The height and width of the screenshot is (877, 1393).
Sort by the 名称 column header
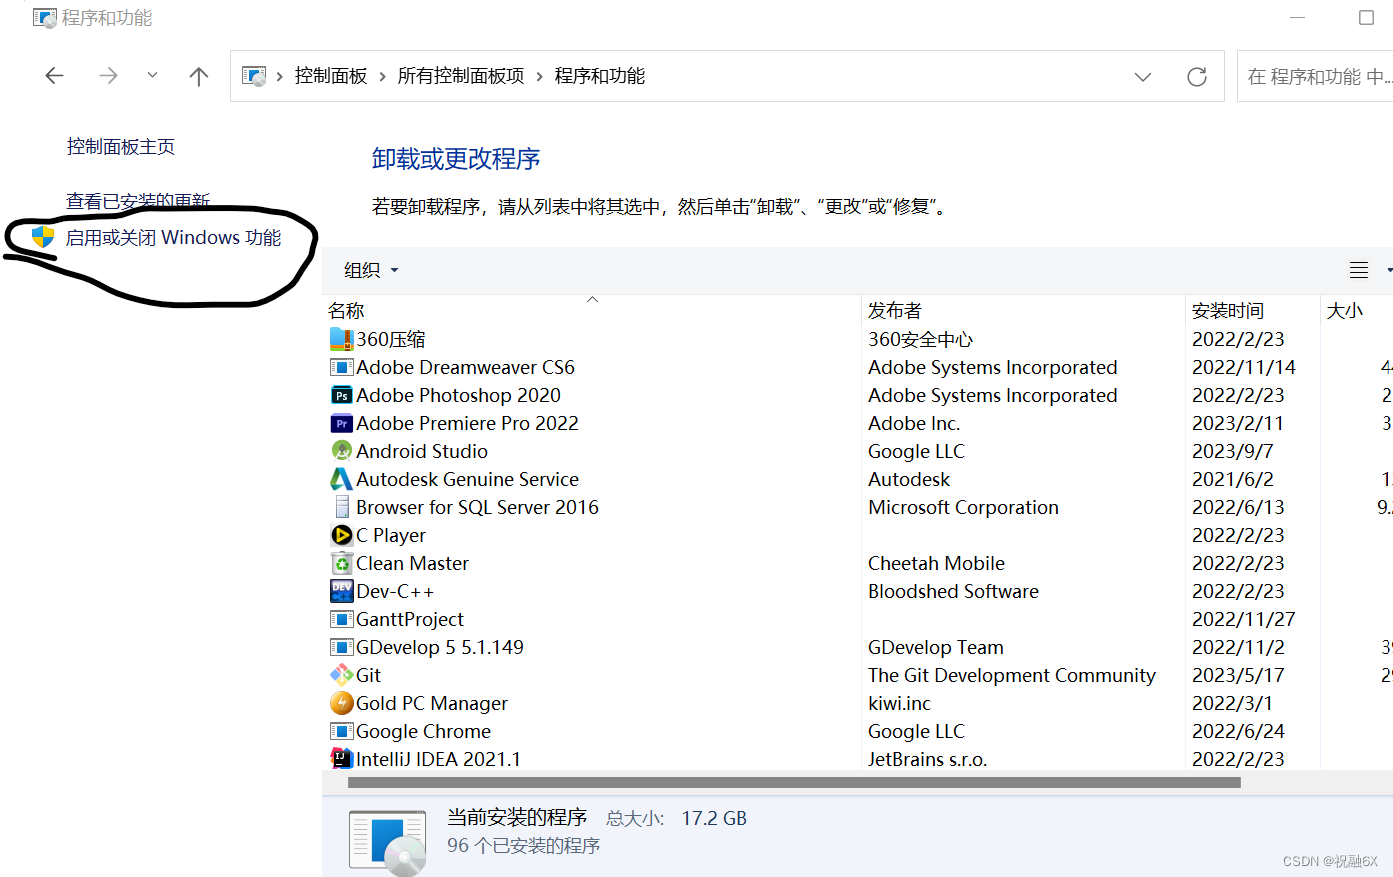pyautogui.click(x=346, y=311)
